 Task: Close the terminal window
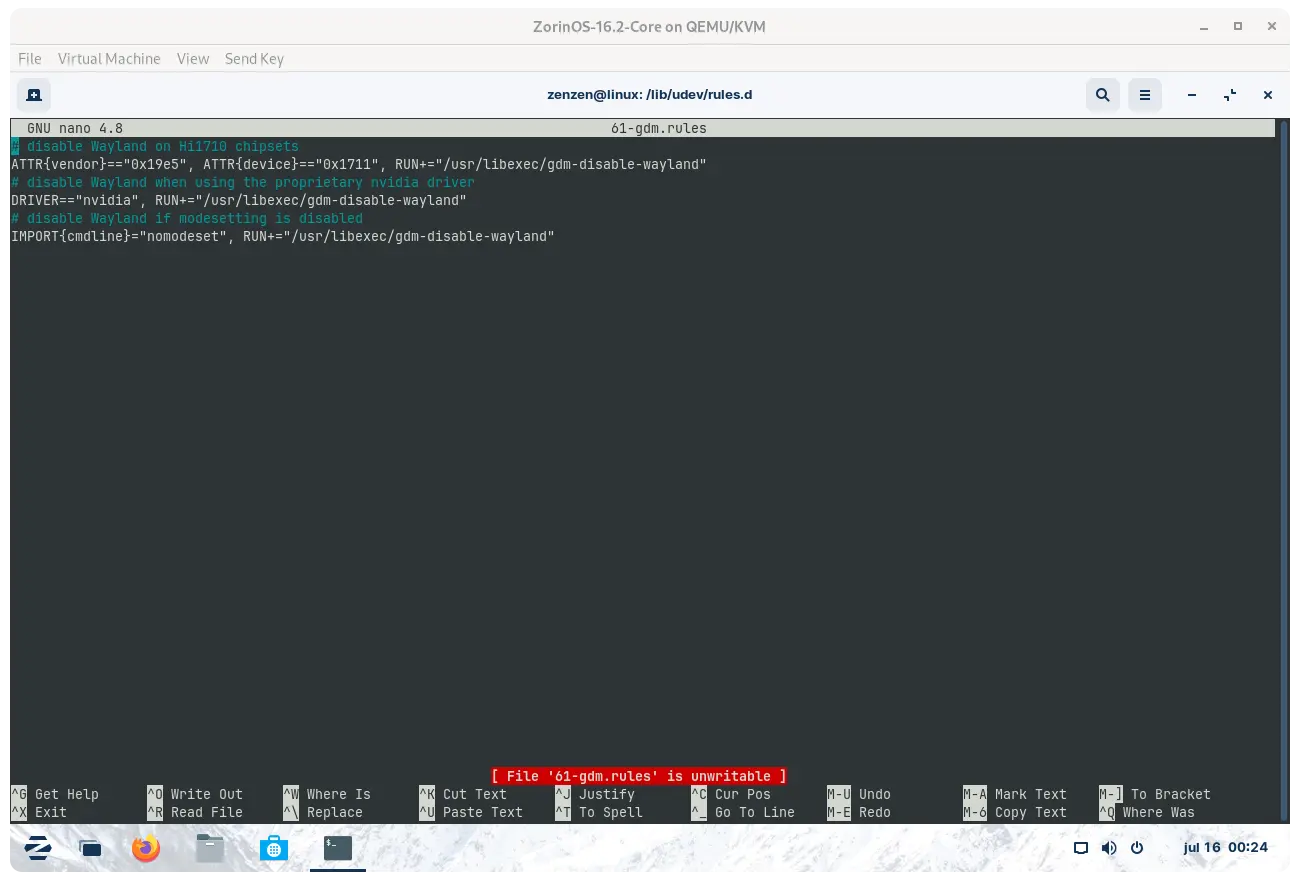click(x=1268, y=95)
